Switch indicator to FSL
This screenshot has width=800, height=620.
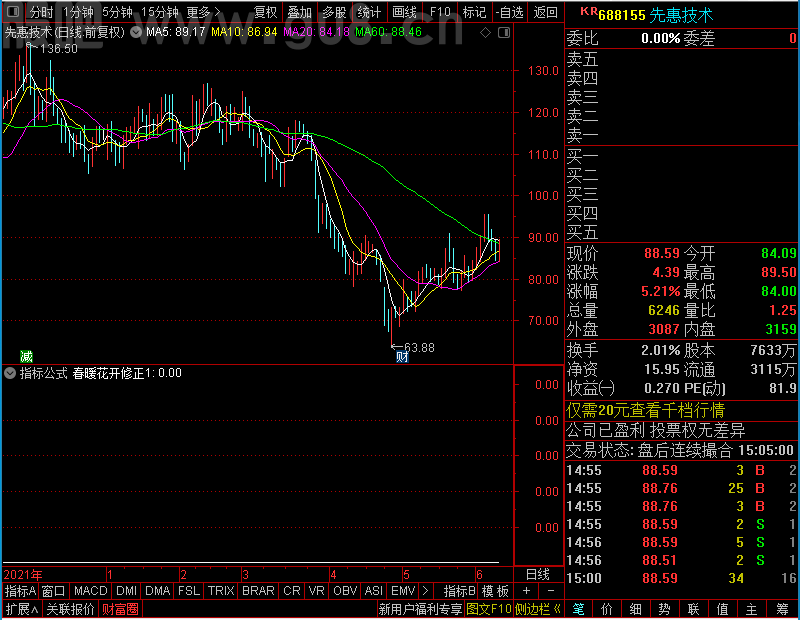point(189,591)
